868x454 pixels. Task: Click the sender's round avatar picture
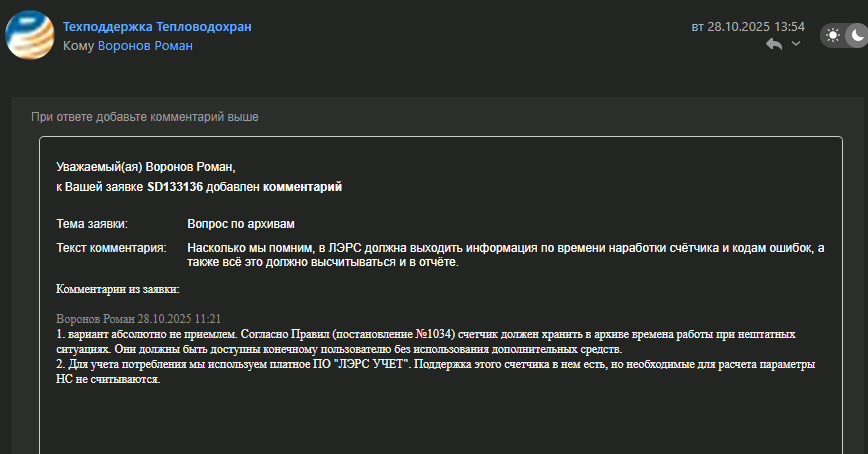tap(30, 36)
